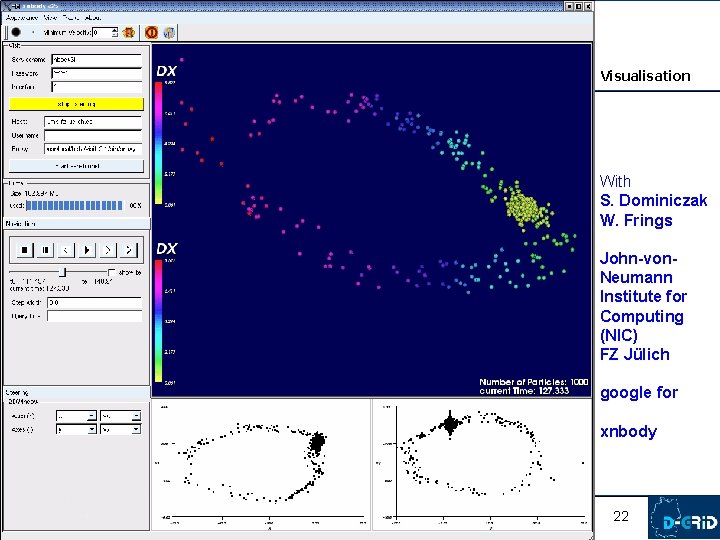Click the 'xnbody' text on the slide

pos(628,432)
